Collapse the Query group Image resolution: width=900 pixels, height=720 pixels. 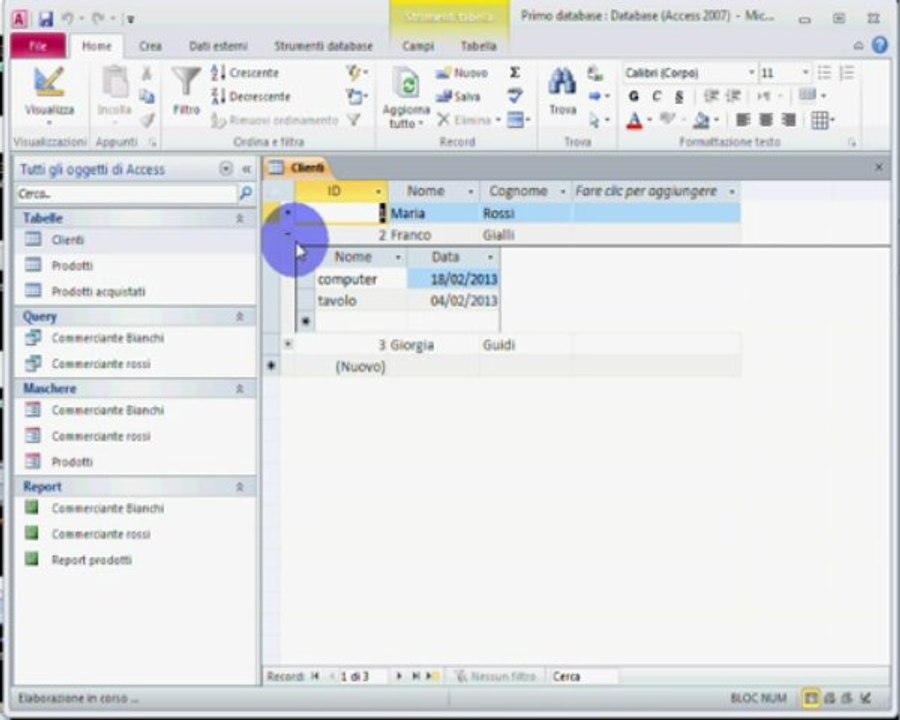(240, 317)
